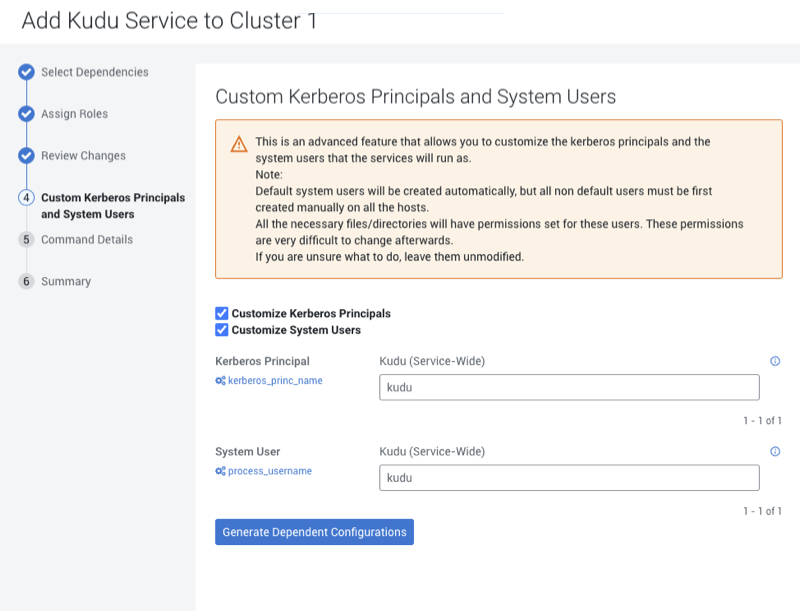Click the step 4 number circle icon
The width and height of the screenshot is (800, 611).
point(27,198)
